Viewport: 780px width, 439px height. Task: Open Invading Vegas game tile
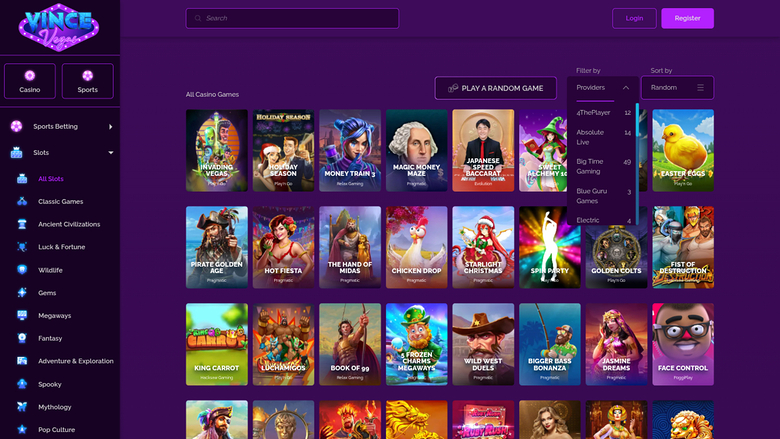coord(217,151)
